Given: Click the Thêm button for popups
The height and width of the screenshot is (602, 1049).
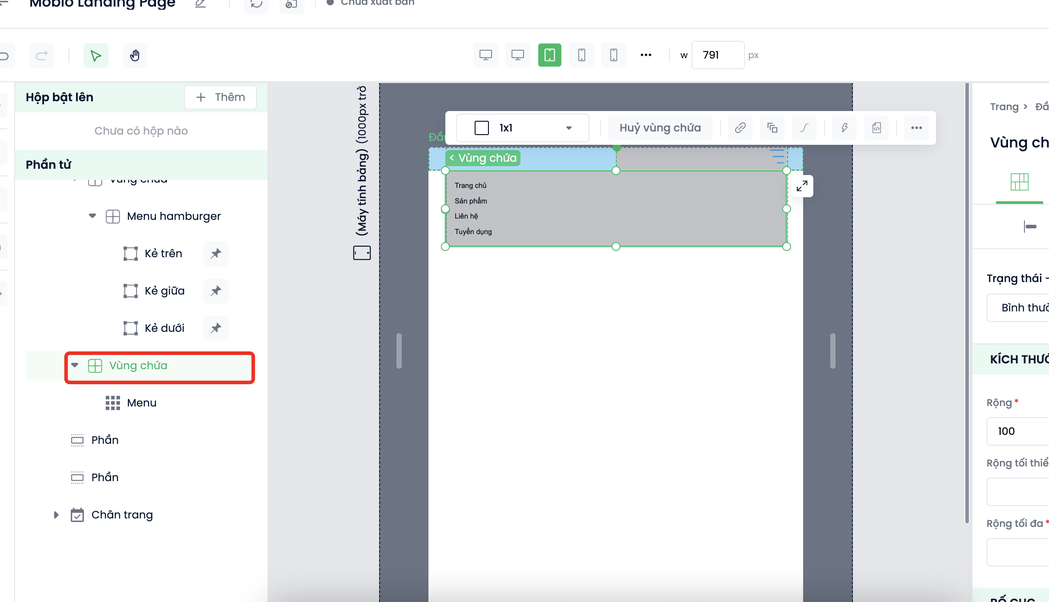Looking at the screenshot, I should coord(220,97).
